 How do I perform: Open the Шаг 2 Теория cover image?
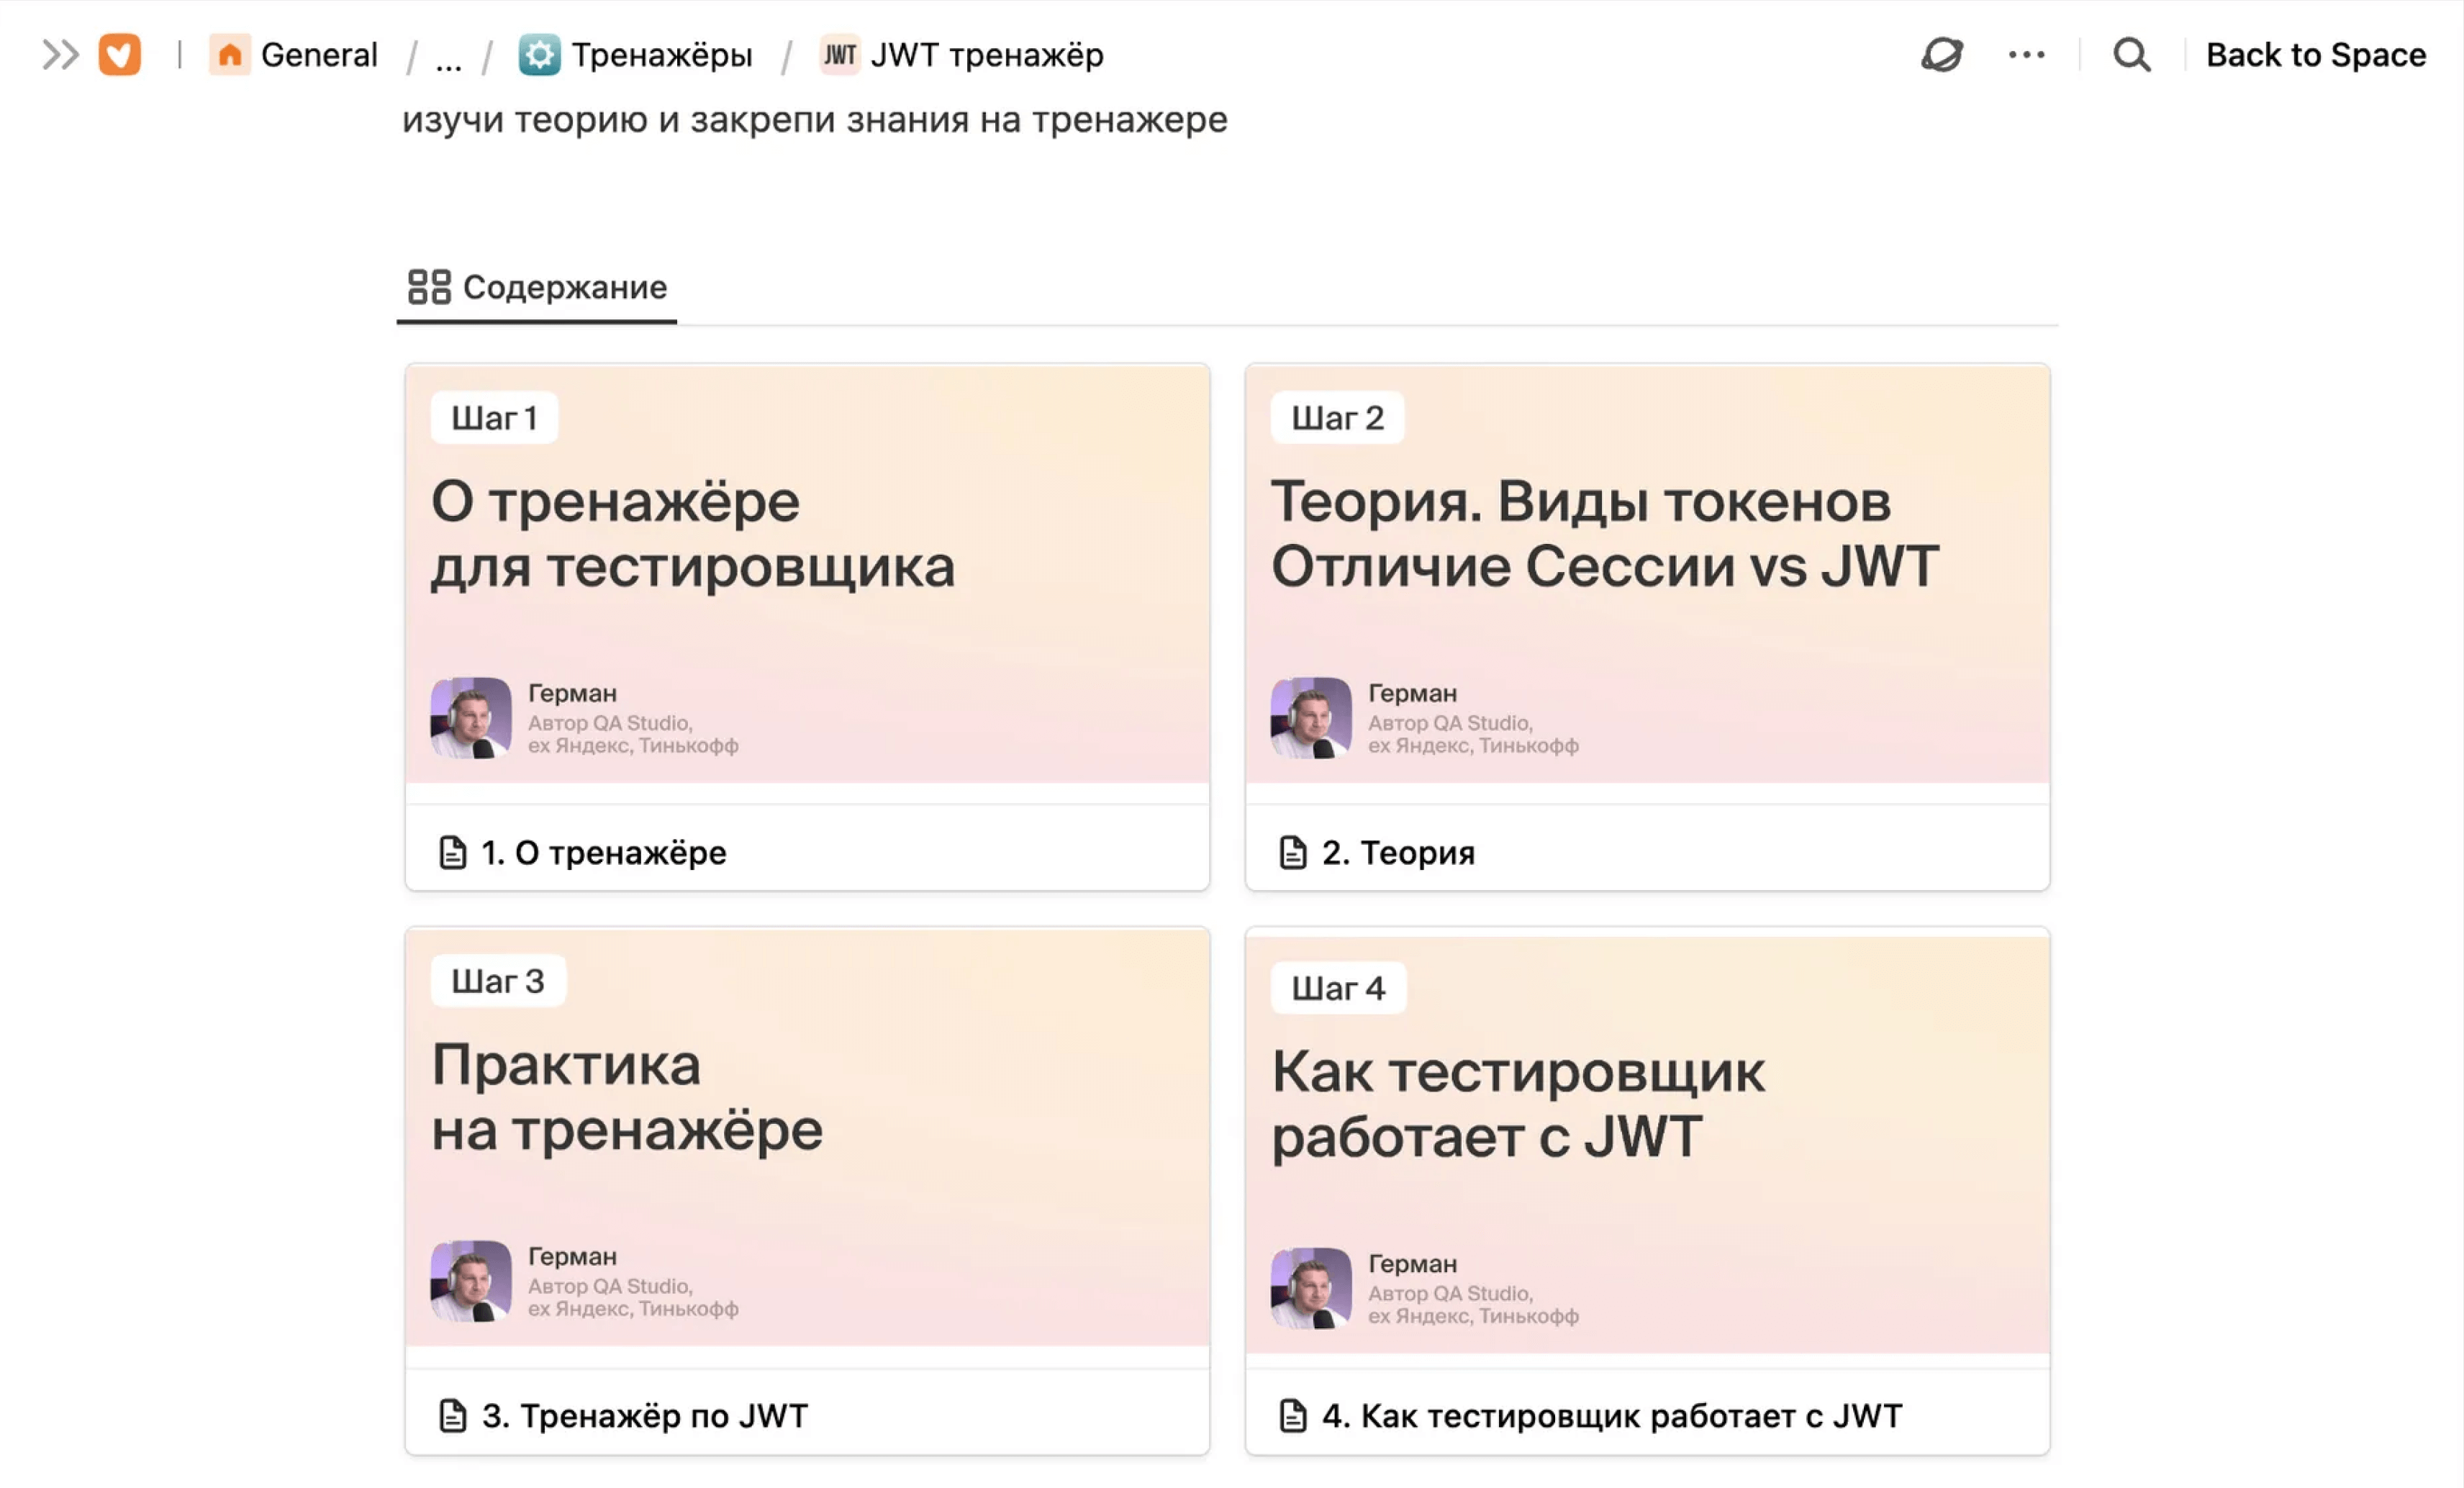(1647, 573)
